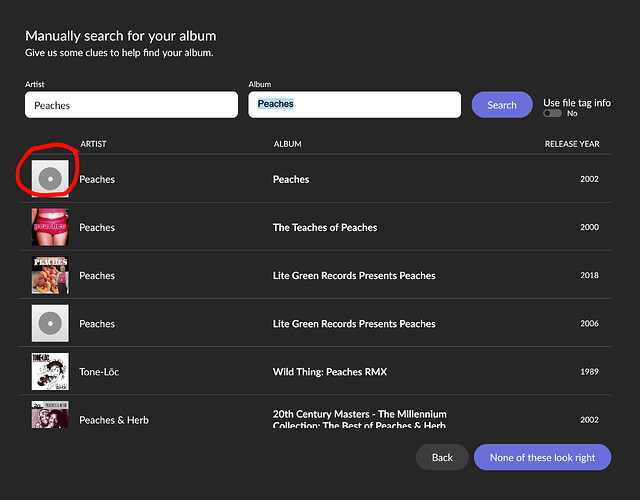Focus the Album search field
Screen dimensions: 640x500
click(x=354, y=105)
